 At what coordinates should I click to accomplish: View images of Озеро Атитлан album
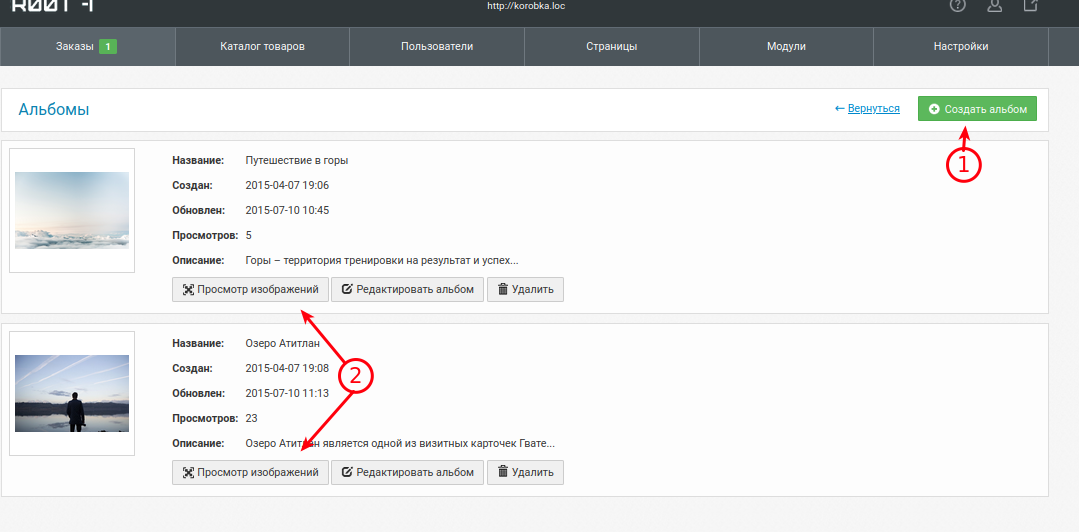click(x=250, y=473)
